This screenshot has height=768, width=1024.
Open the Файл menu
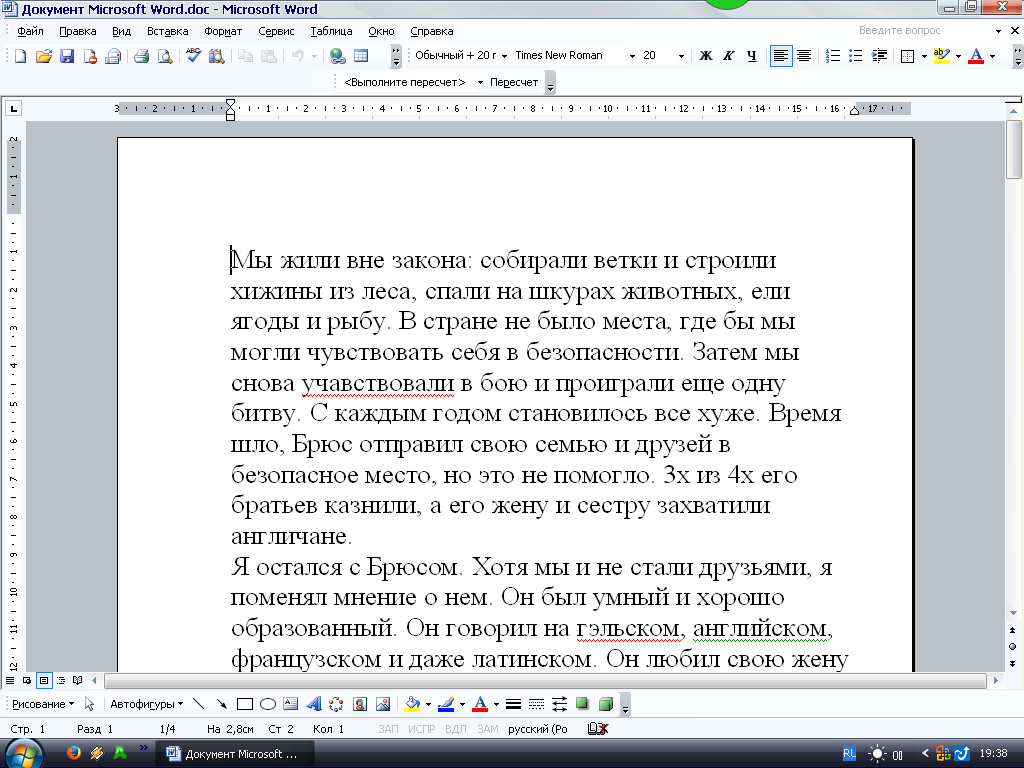point(30,31)
